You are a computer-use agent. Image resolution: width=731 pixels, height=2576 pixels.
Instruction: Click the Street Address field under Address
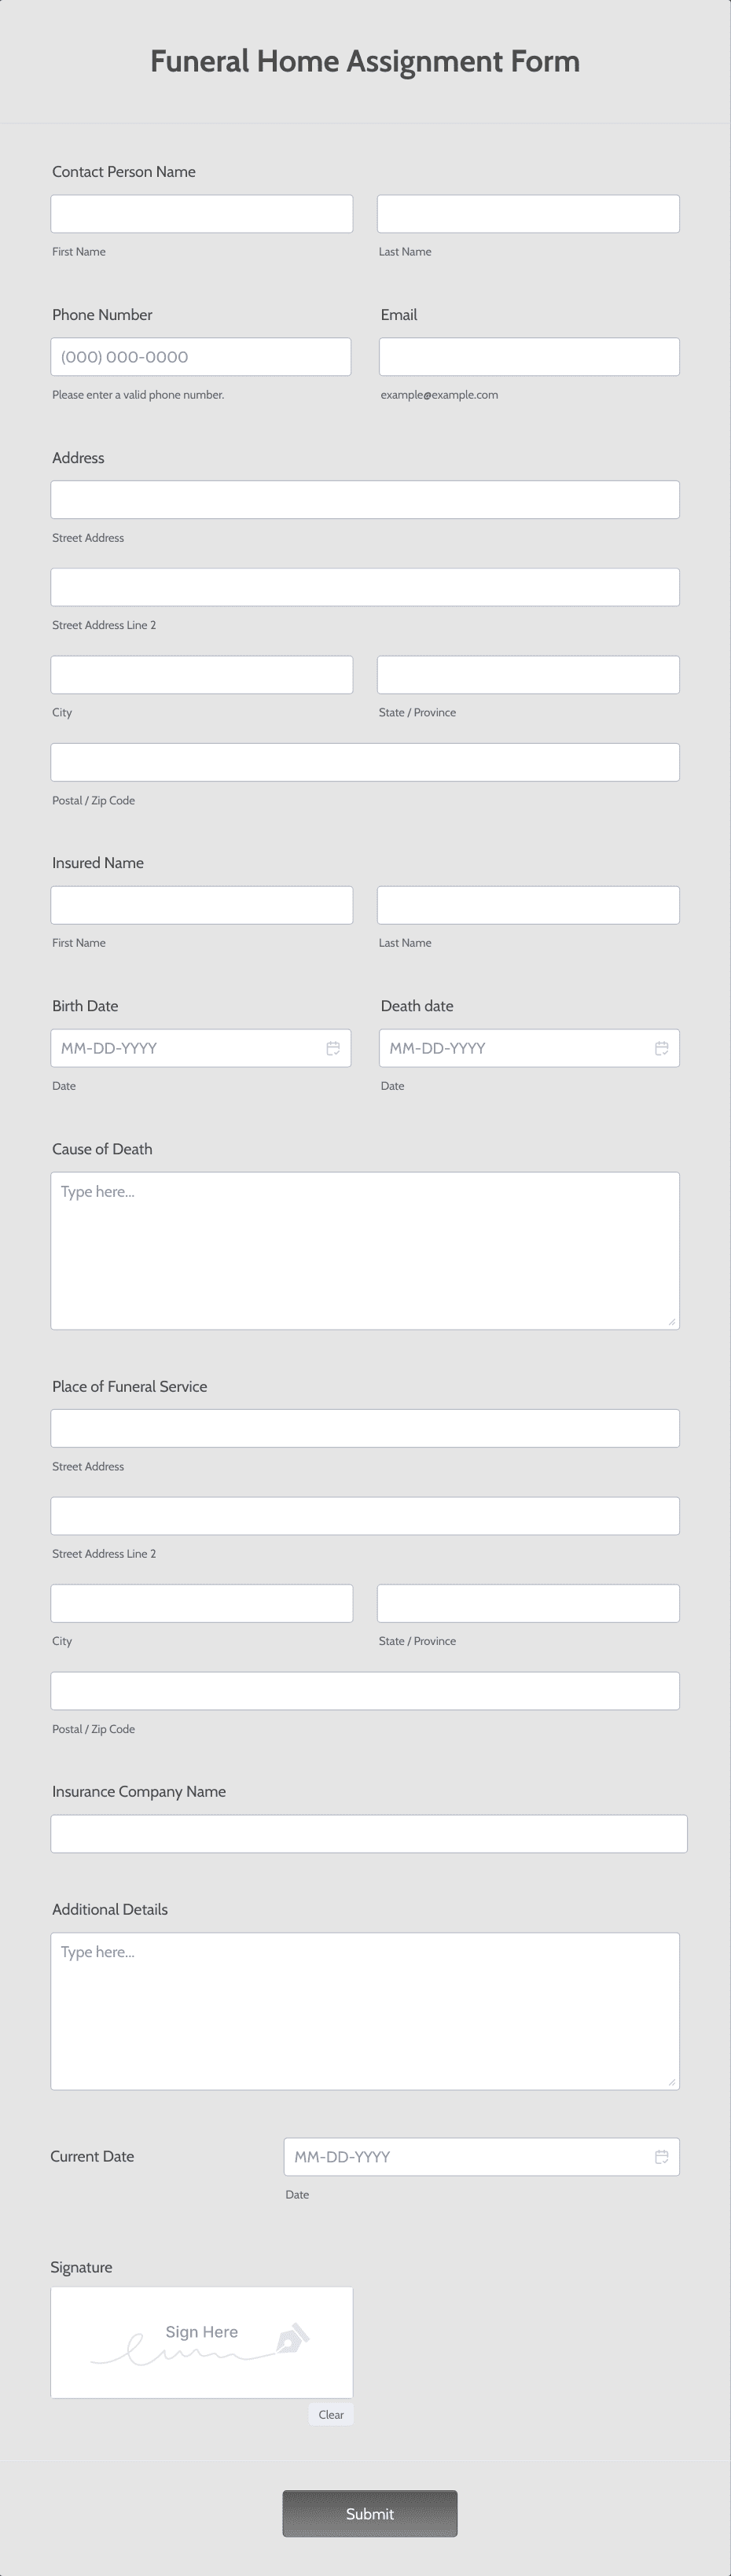point(365,499)
